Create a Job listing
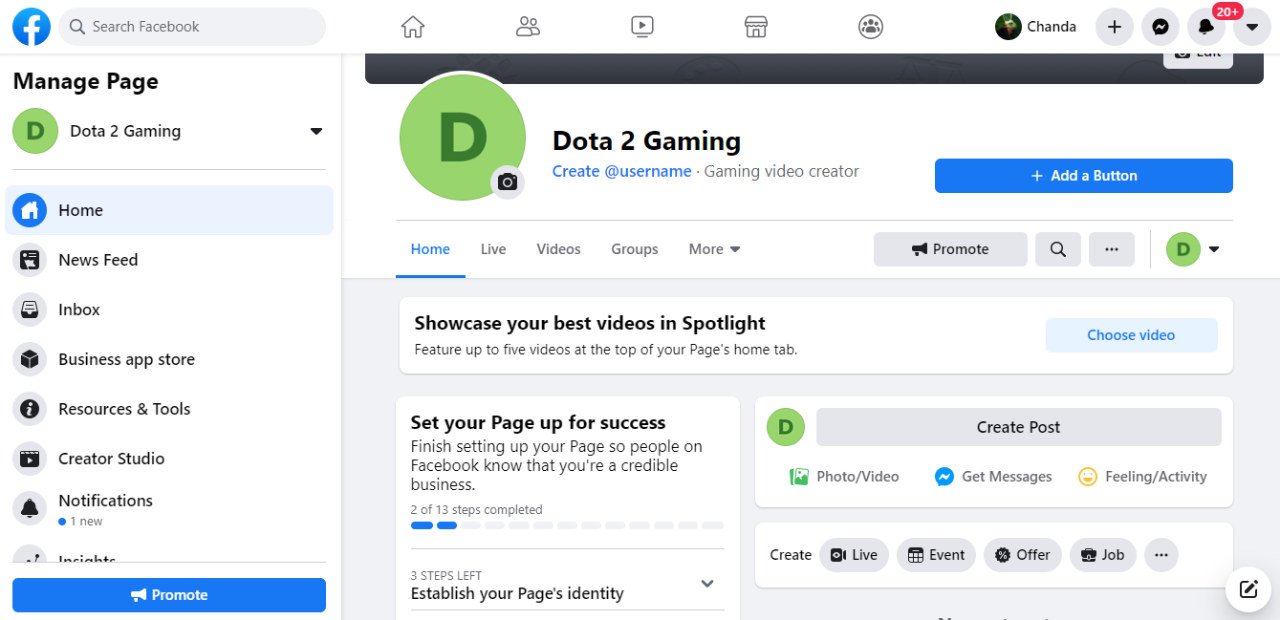 tap(1102, 555)
